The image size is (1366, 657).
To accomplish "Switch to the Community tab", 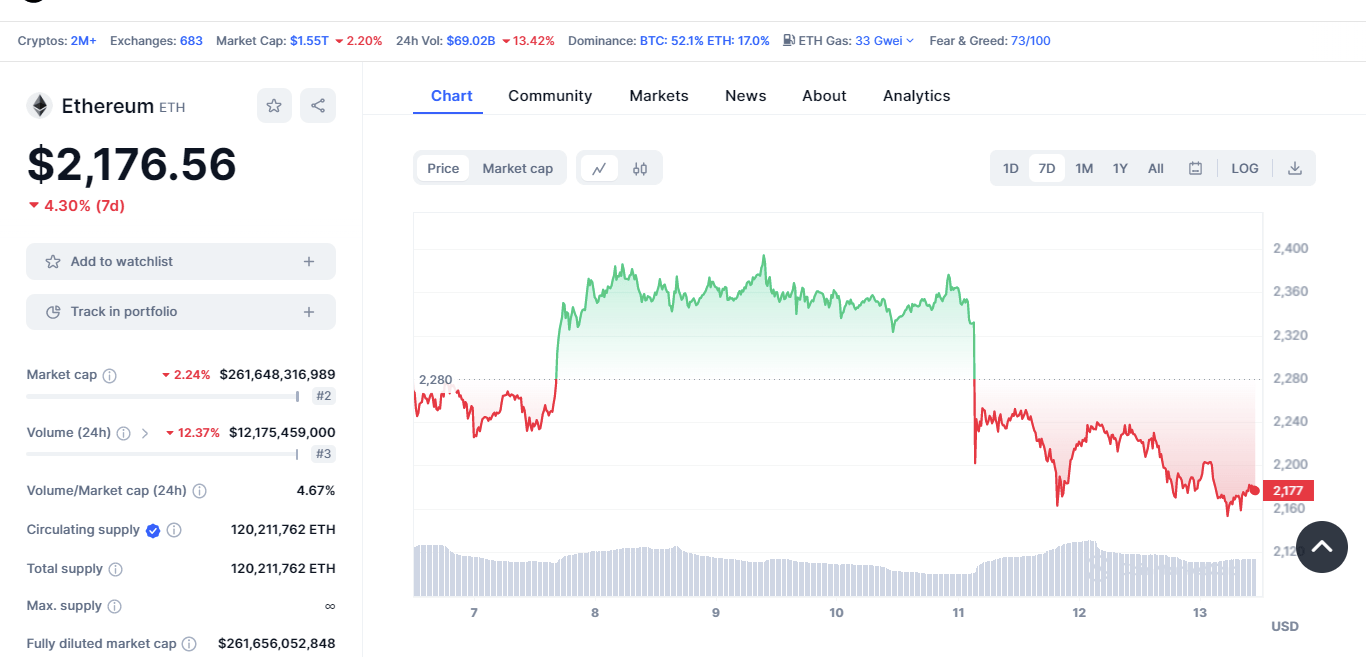I will [550, 96].
